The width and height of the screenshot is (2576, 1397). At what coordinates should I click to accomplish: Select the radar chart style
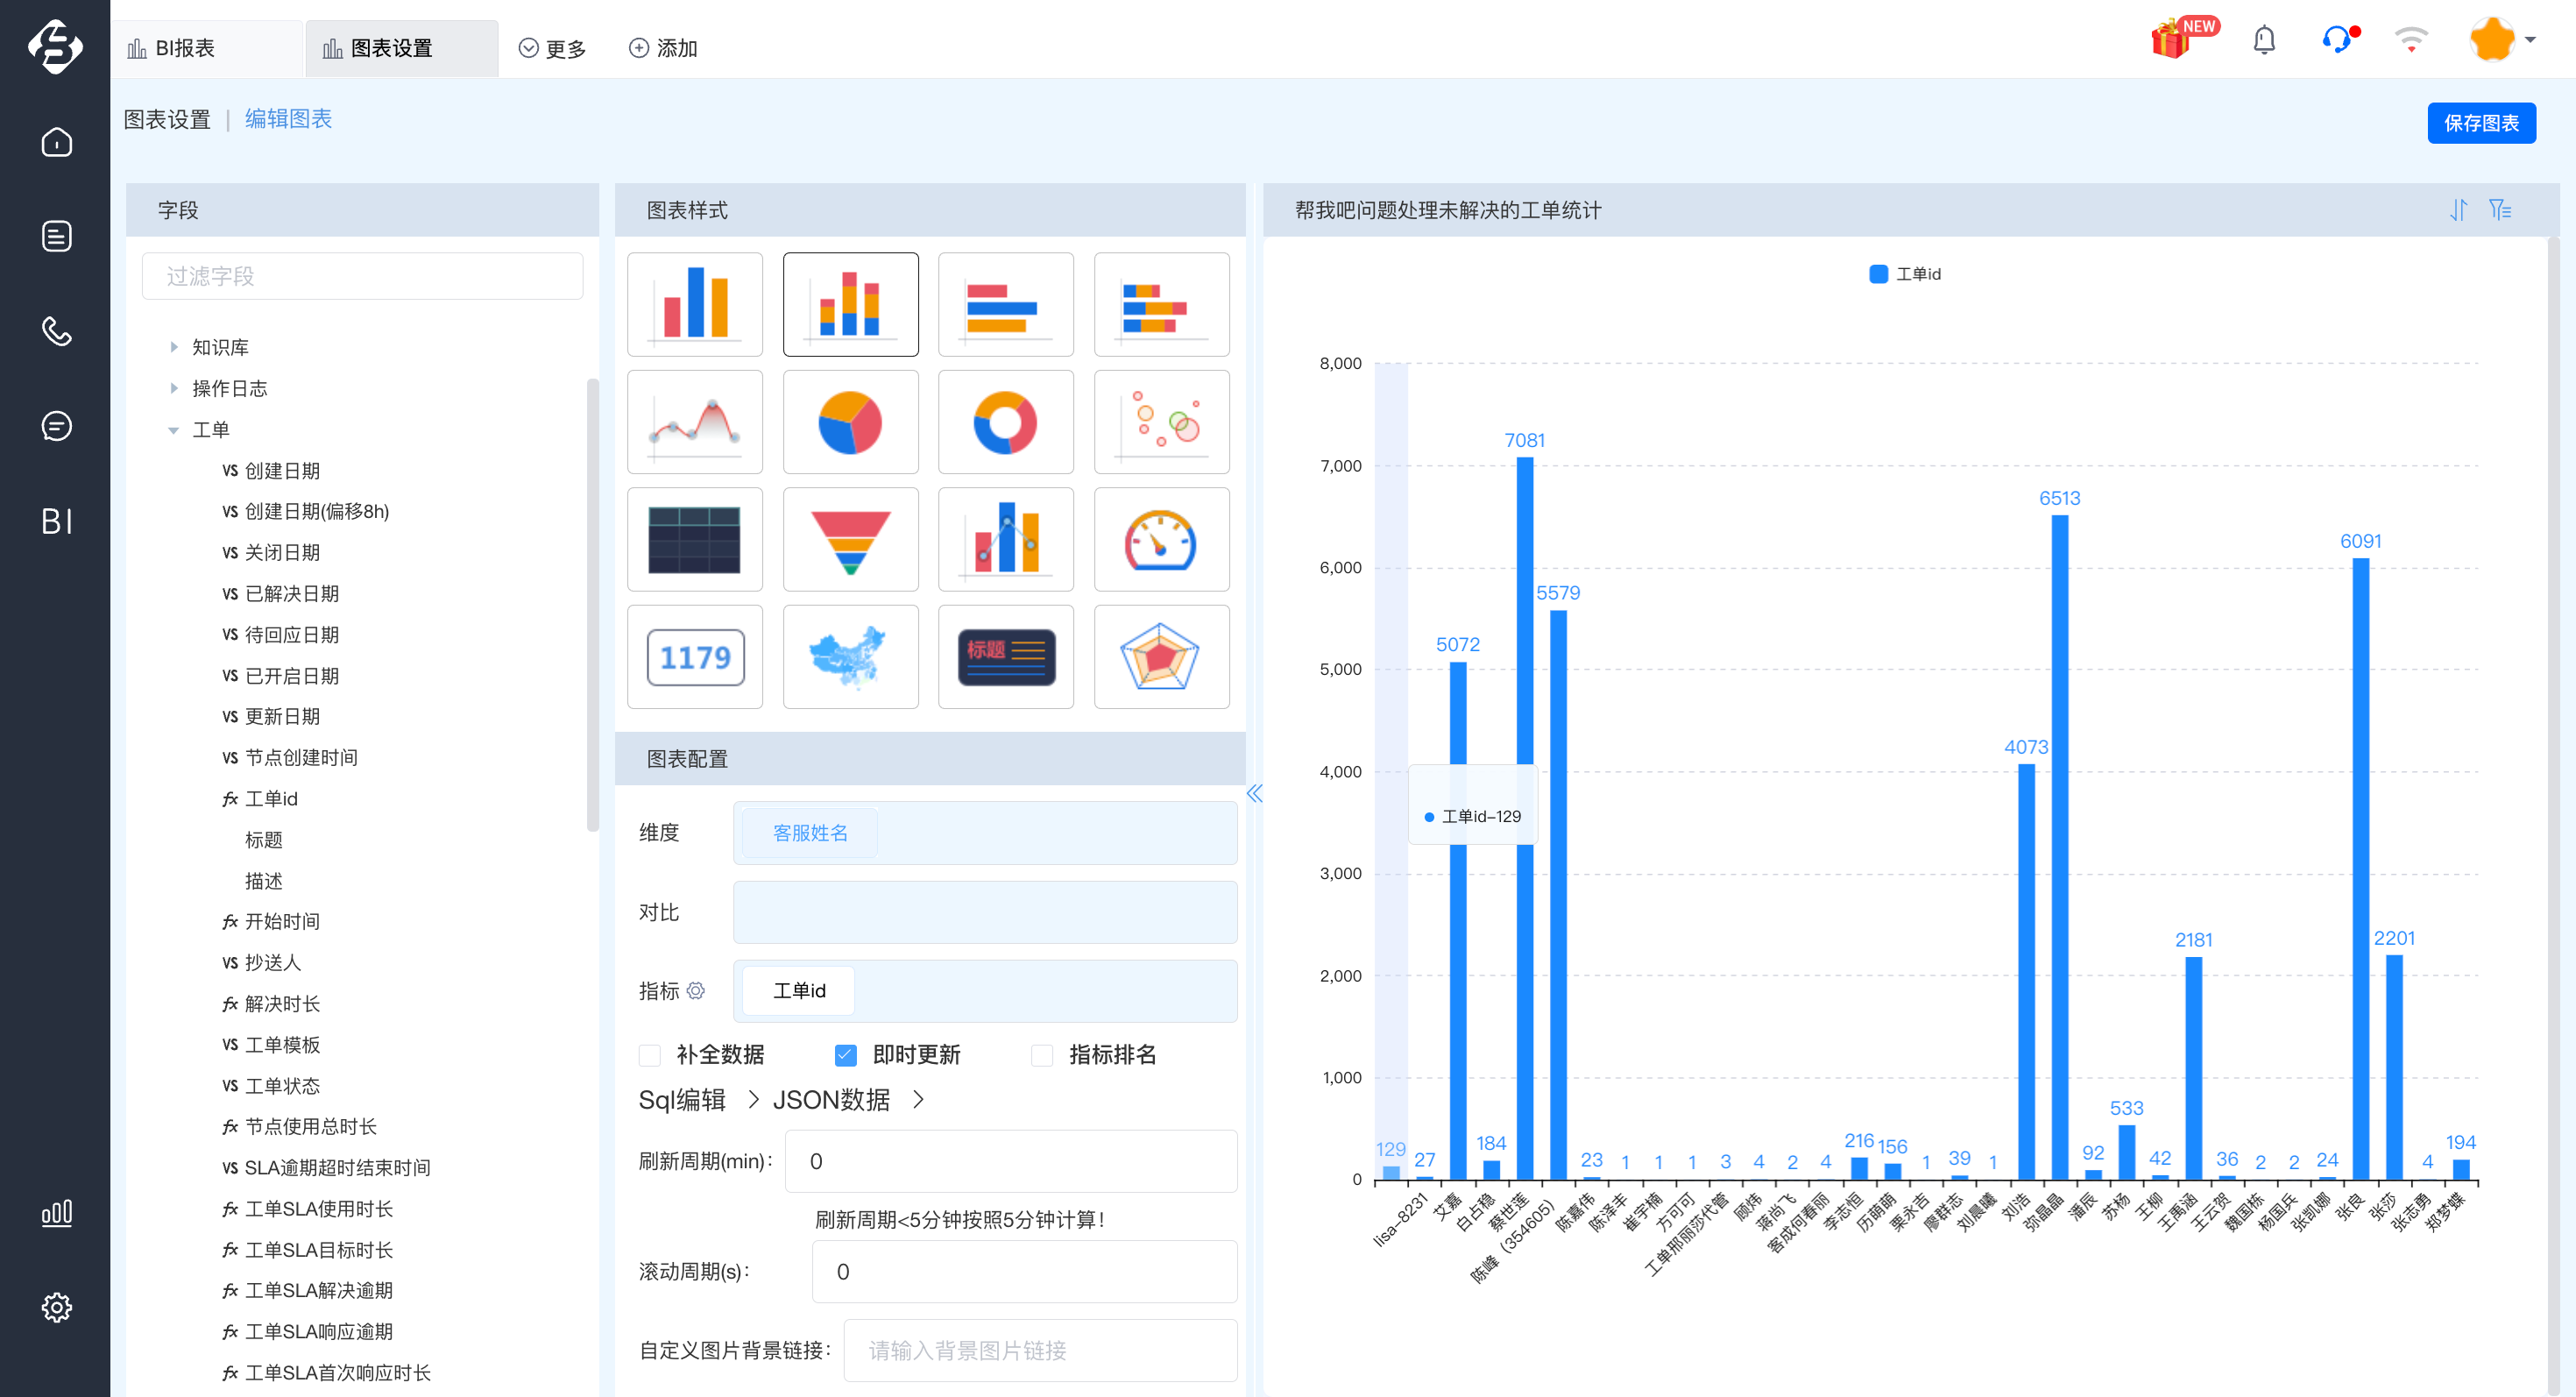click(1161, 657)
